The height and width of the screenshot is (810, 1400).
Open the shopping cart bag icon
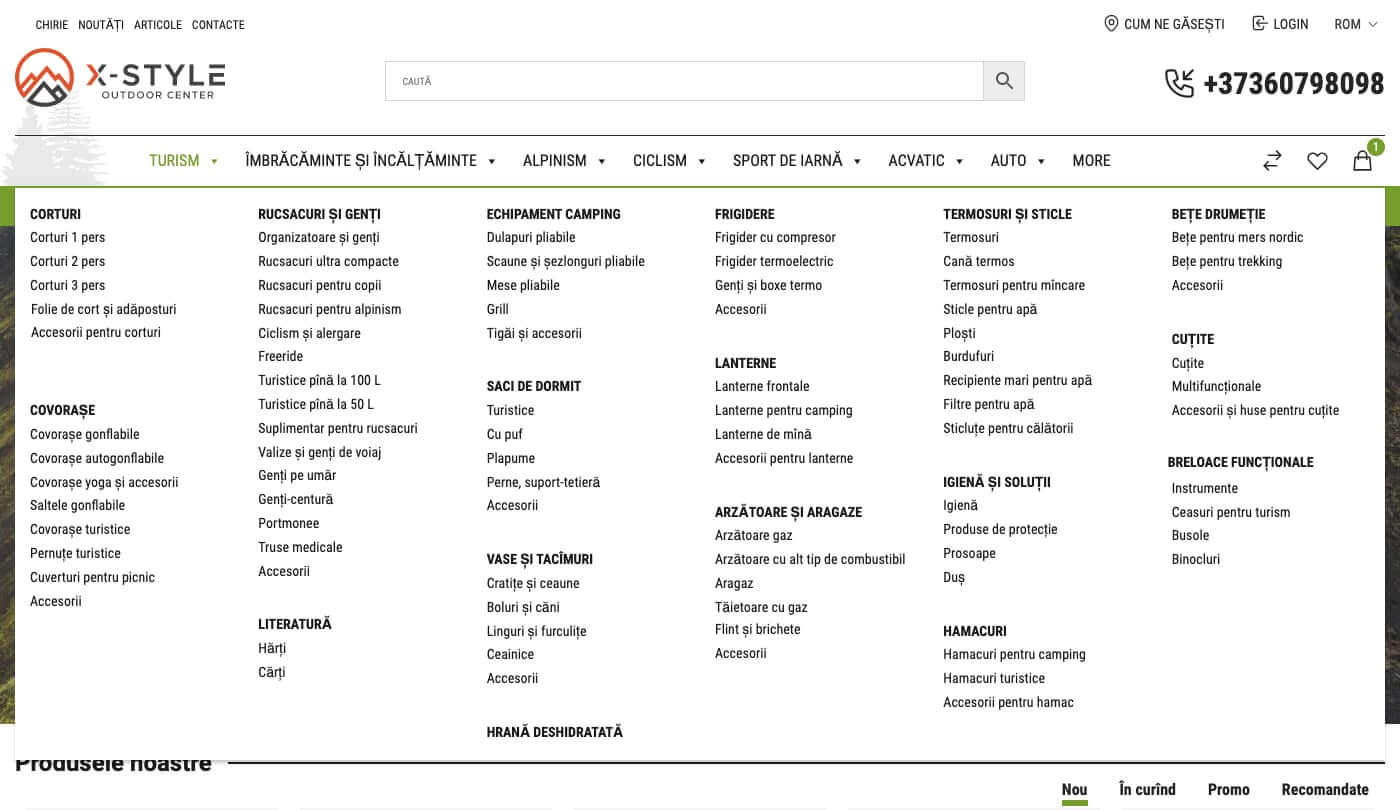pos(1362,160)
